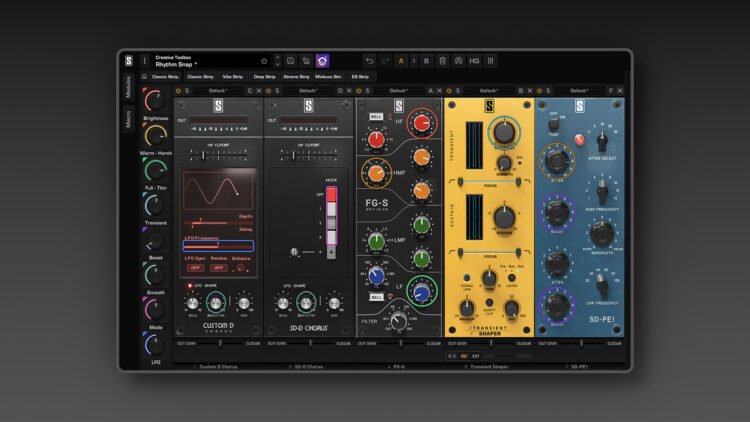The image size is (750, 422).
Task: Switch to the Xtreme Strip tab
Action: [296, 77]
